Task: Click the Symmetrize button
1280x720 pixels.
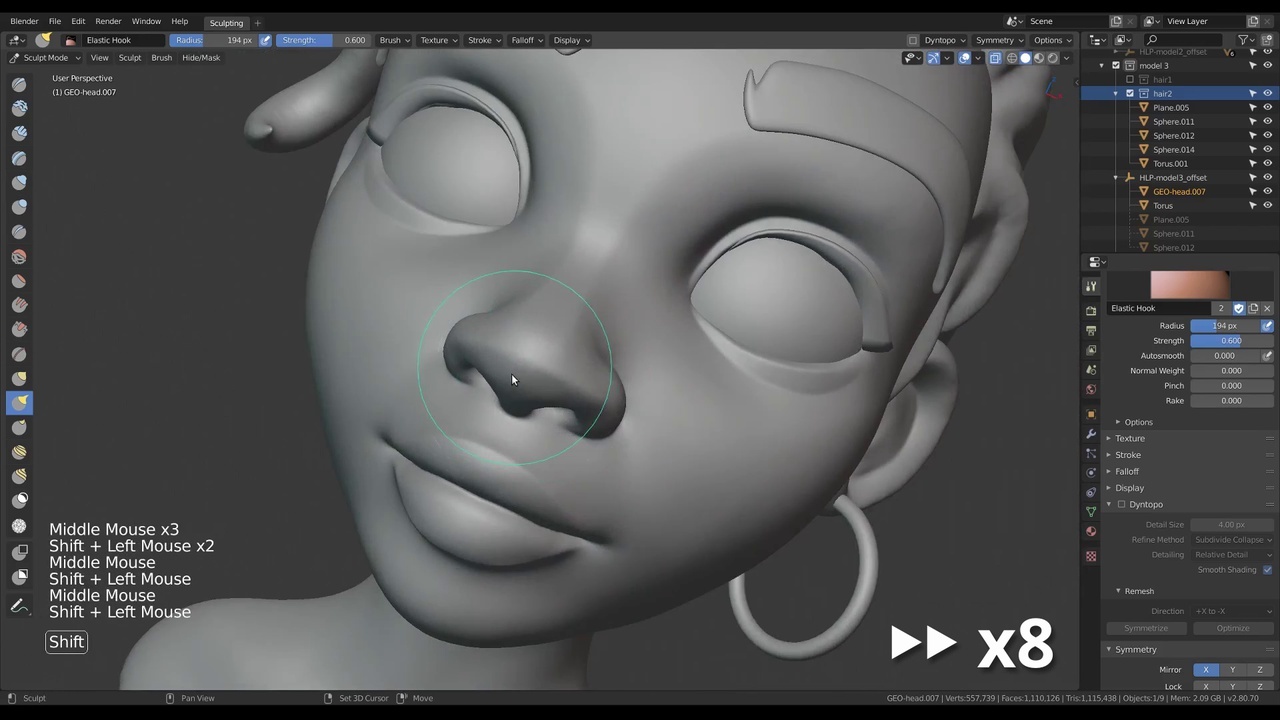Action: click(1146, 628)
